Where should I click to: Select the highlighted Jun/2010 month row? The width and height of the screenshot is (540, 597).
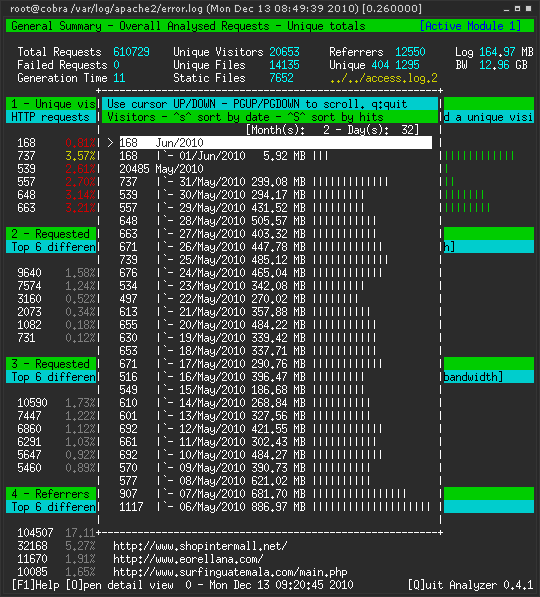coord(276,143)
